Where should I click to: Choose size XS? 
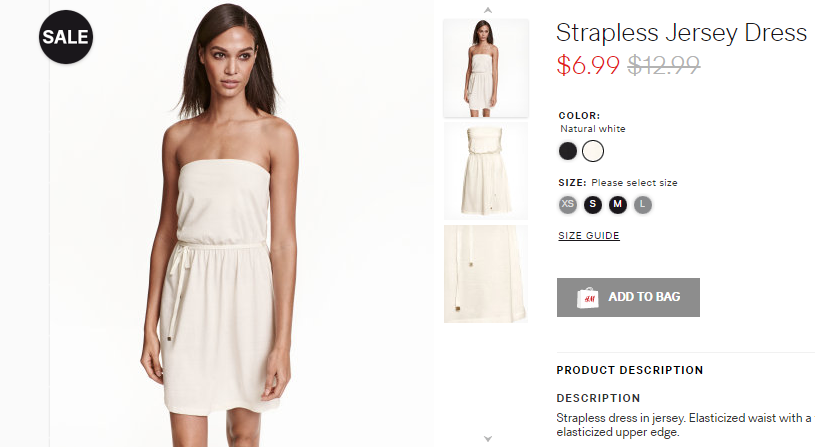click(568, 204)
